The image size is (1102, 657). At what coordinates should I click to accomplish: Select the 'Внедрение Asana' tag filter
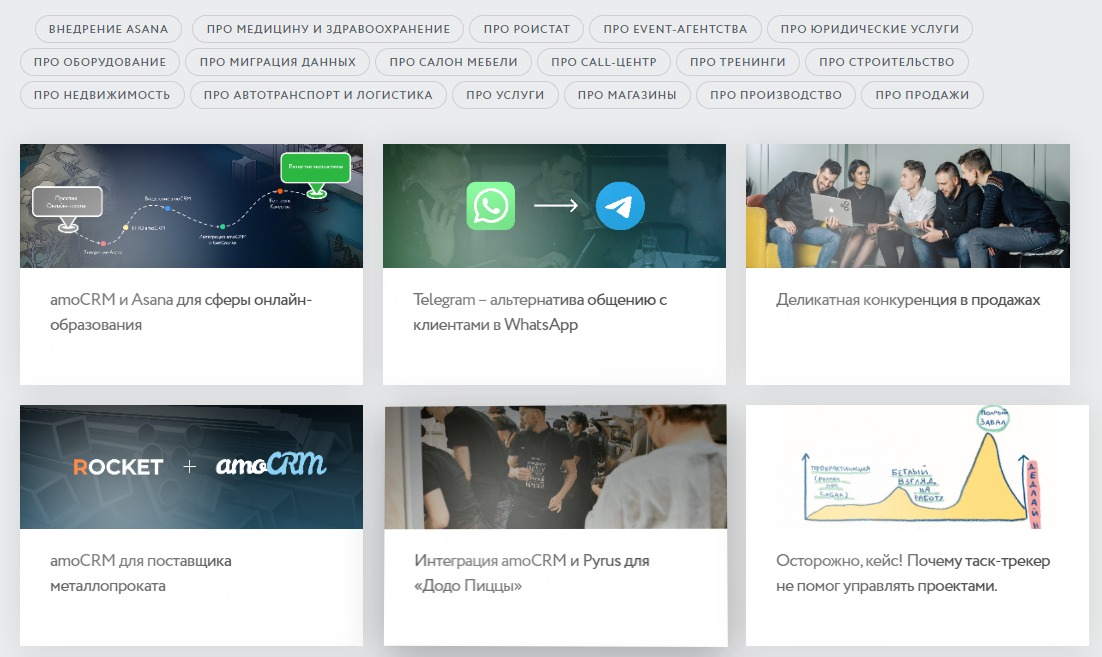click(x=108, y=29)
